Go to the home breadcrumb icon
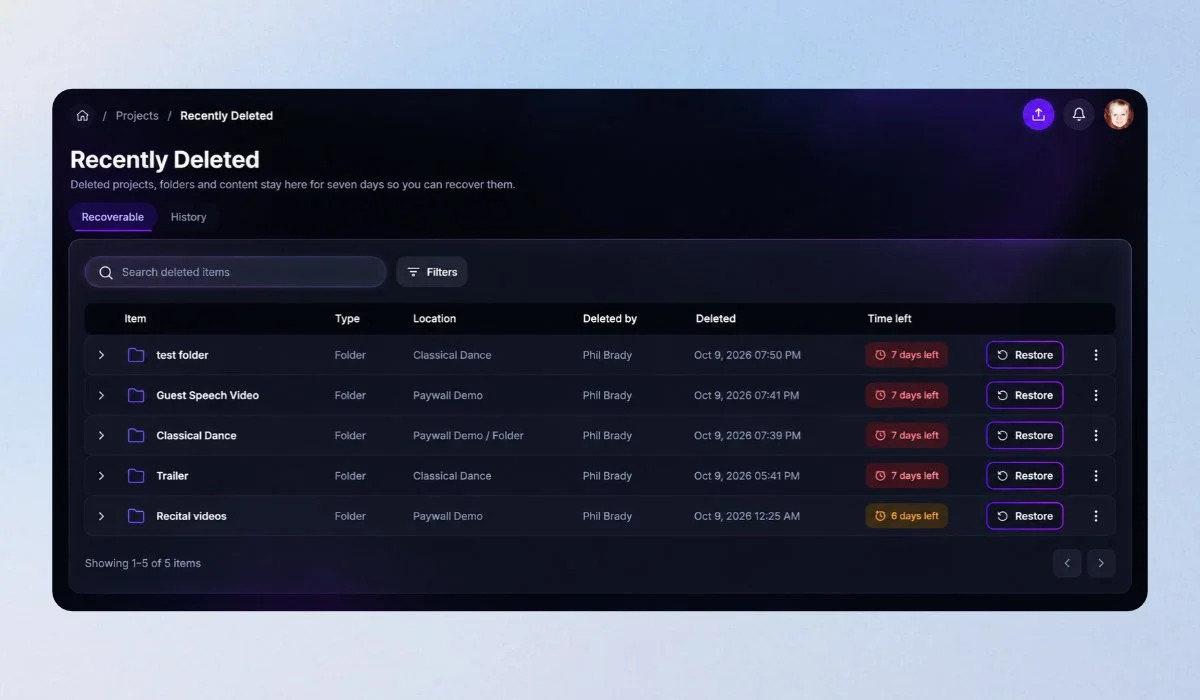1200x700 pixels. point(82,116)
